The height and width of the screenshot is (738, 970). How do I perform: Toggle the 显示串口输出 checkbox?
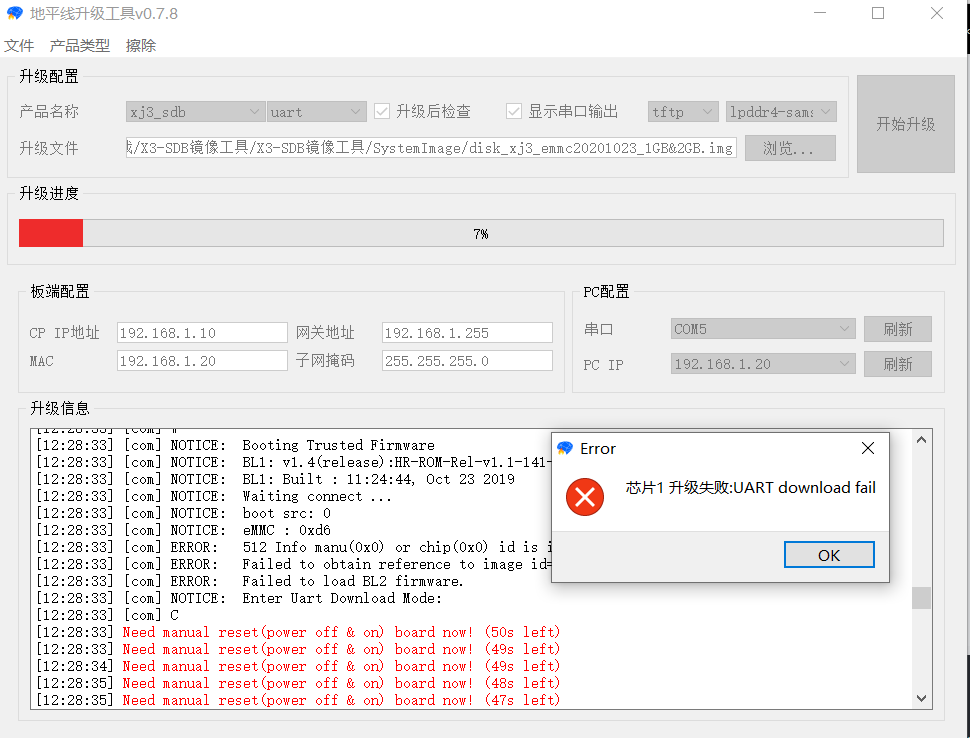point(514,111)
